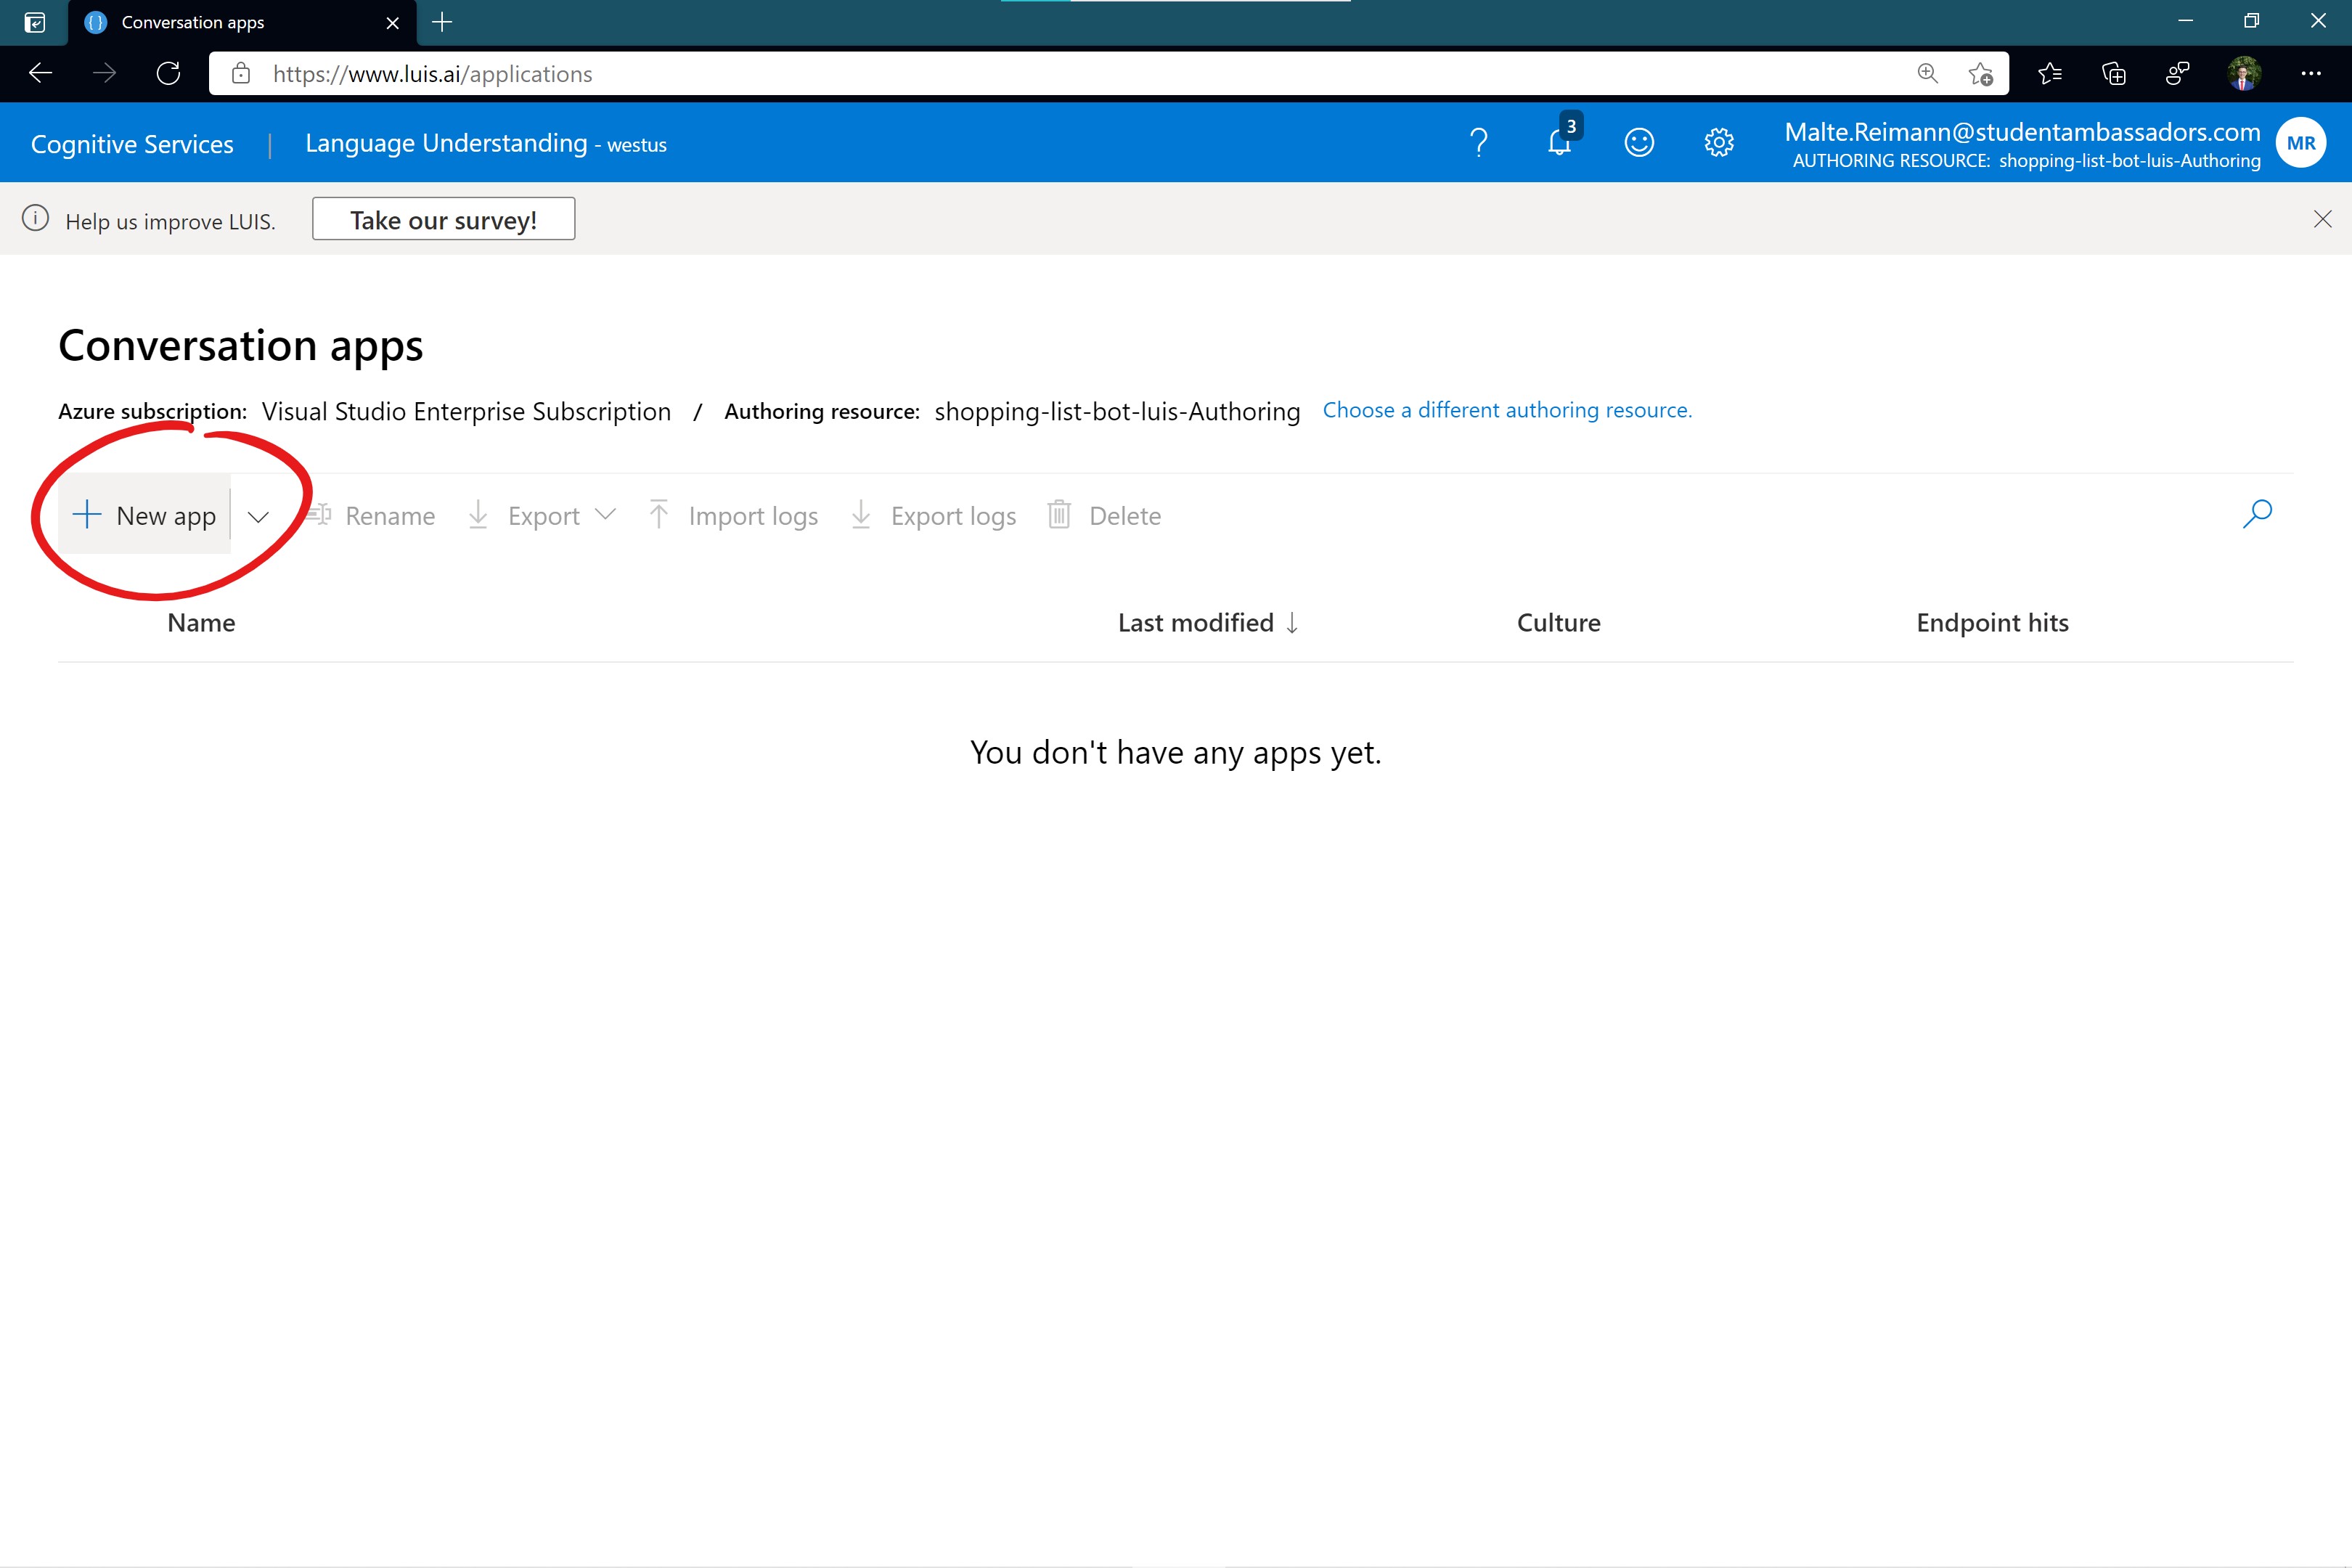Open browser collections icon

pos(2114,74)
